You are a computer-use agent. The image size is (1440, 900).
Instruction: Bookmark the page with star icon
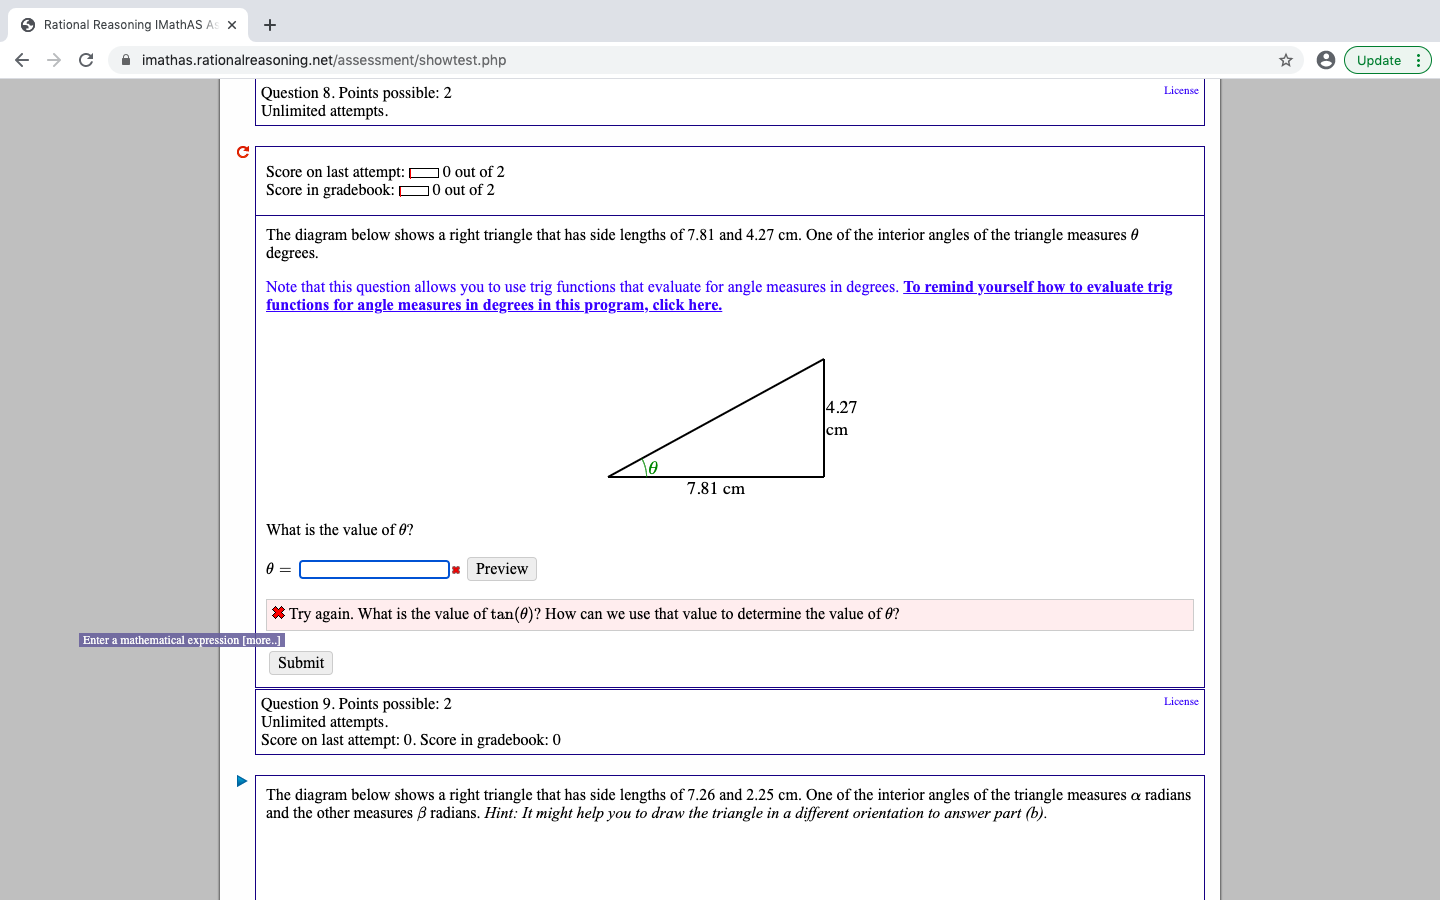1286,60
